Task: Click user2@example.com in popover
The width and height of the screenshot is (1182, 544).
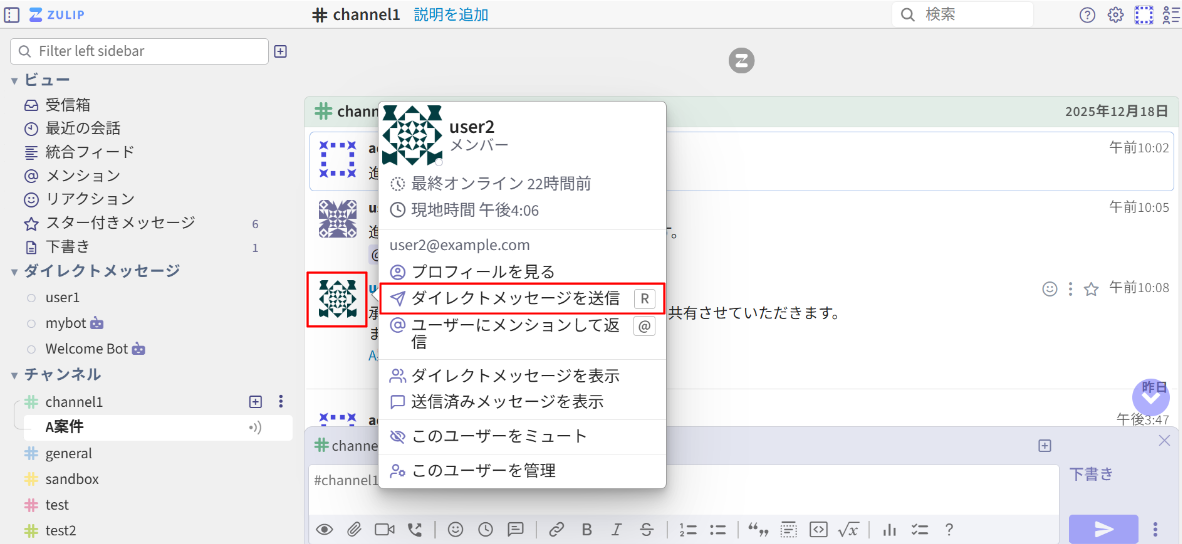Action: tap(460, 245)
